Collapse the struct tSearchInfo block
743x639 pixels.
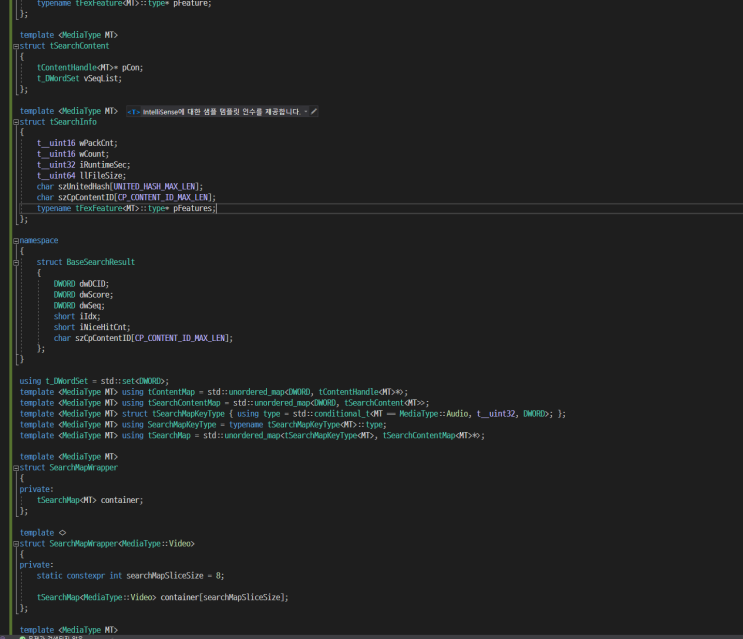16,122
